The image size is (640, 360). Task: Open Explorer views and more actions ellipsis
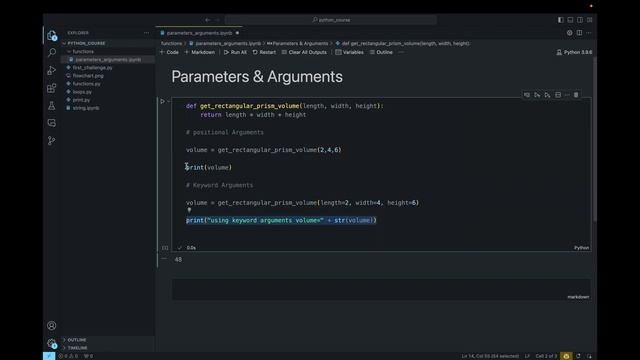pyautogui.click(x=147, y=33)
